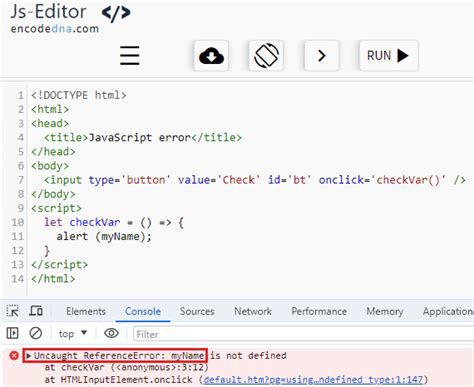
Task: Show the console sidebar
Action: [x=13, y=333]
